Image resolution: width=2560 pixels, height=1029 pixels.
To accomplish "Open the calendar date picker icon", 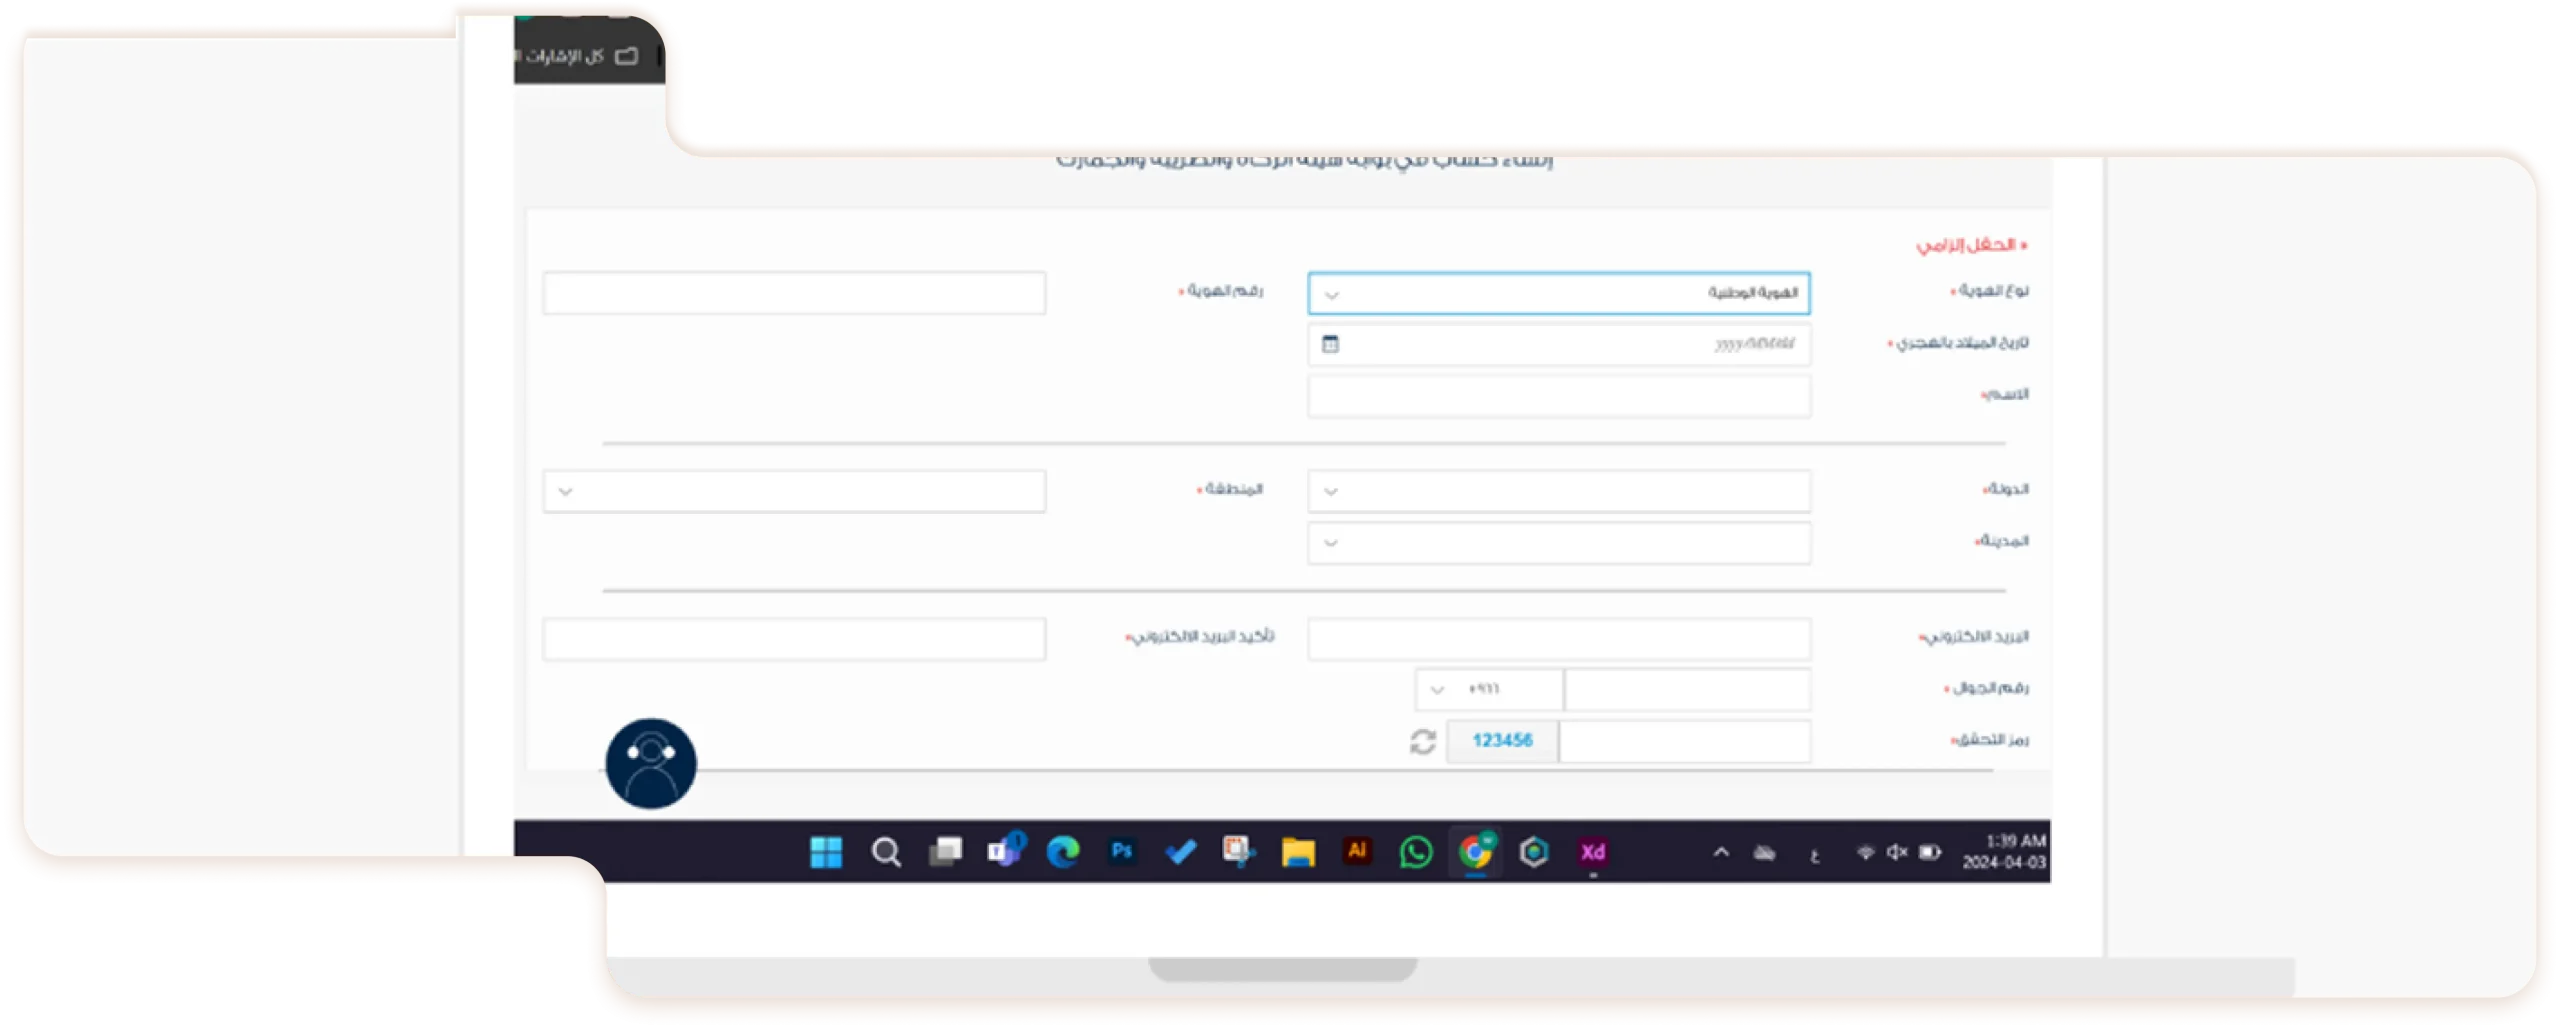I will tap(1330, 344).
